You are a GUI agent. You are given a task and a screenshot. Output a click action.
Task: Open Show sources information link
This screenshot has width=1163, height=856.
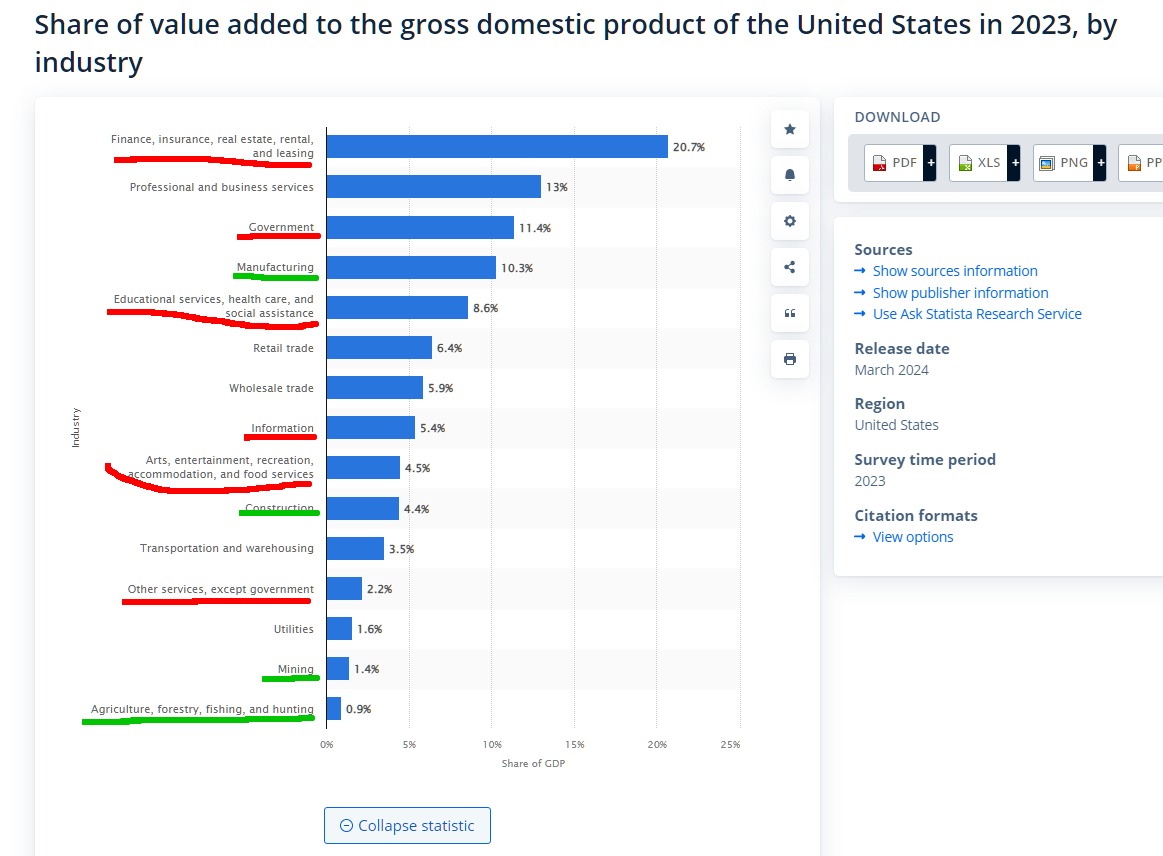[x=955, y=271]
